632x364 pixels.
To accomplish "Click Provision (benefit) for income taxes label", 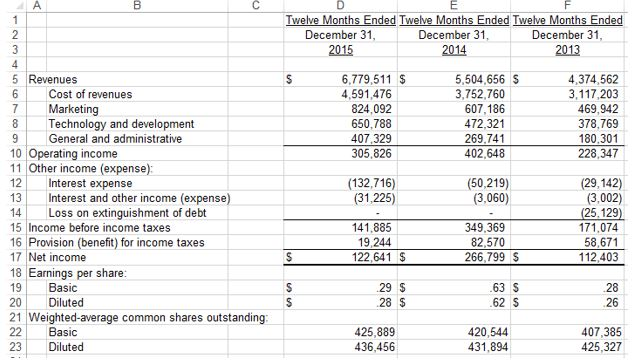I will 116,243.
